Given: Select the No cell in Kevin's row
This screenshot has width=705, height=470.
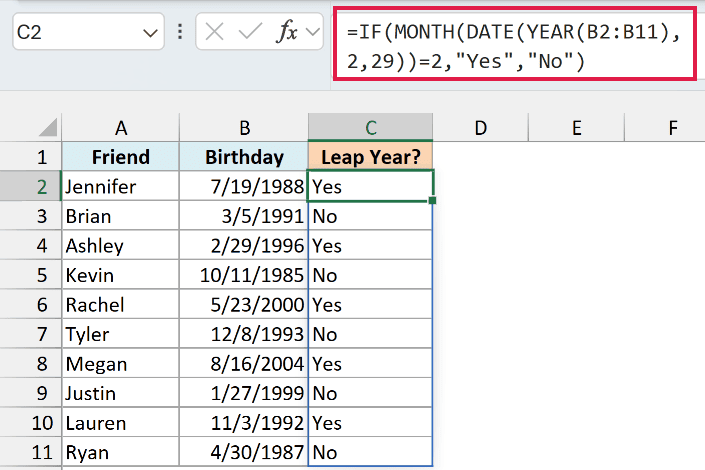Looking at the screenshot, I should [370, 275].
